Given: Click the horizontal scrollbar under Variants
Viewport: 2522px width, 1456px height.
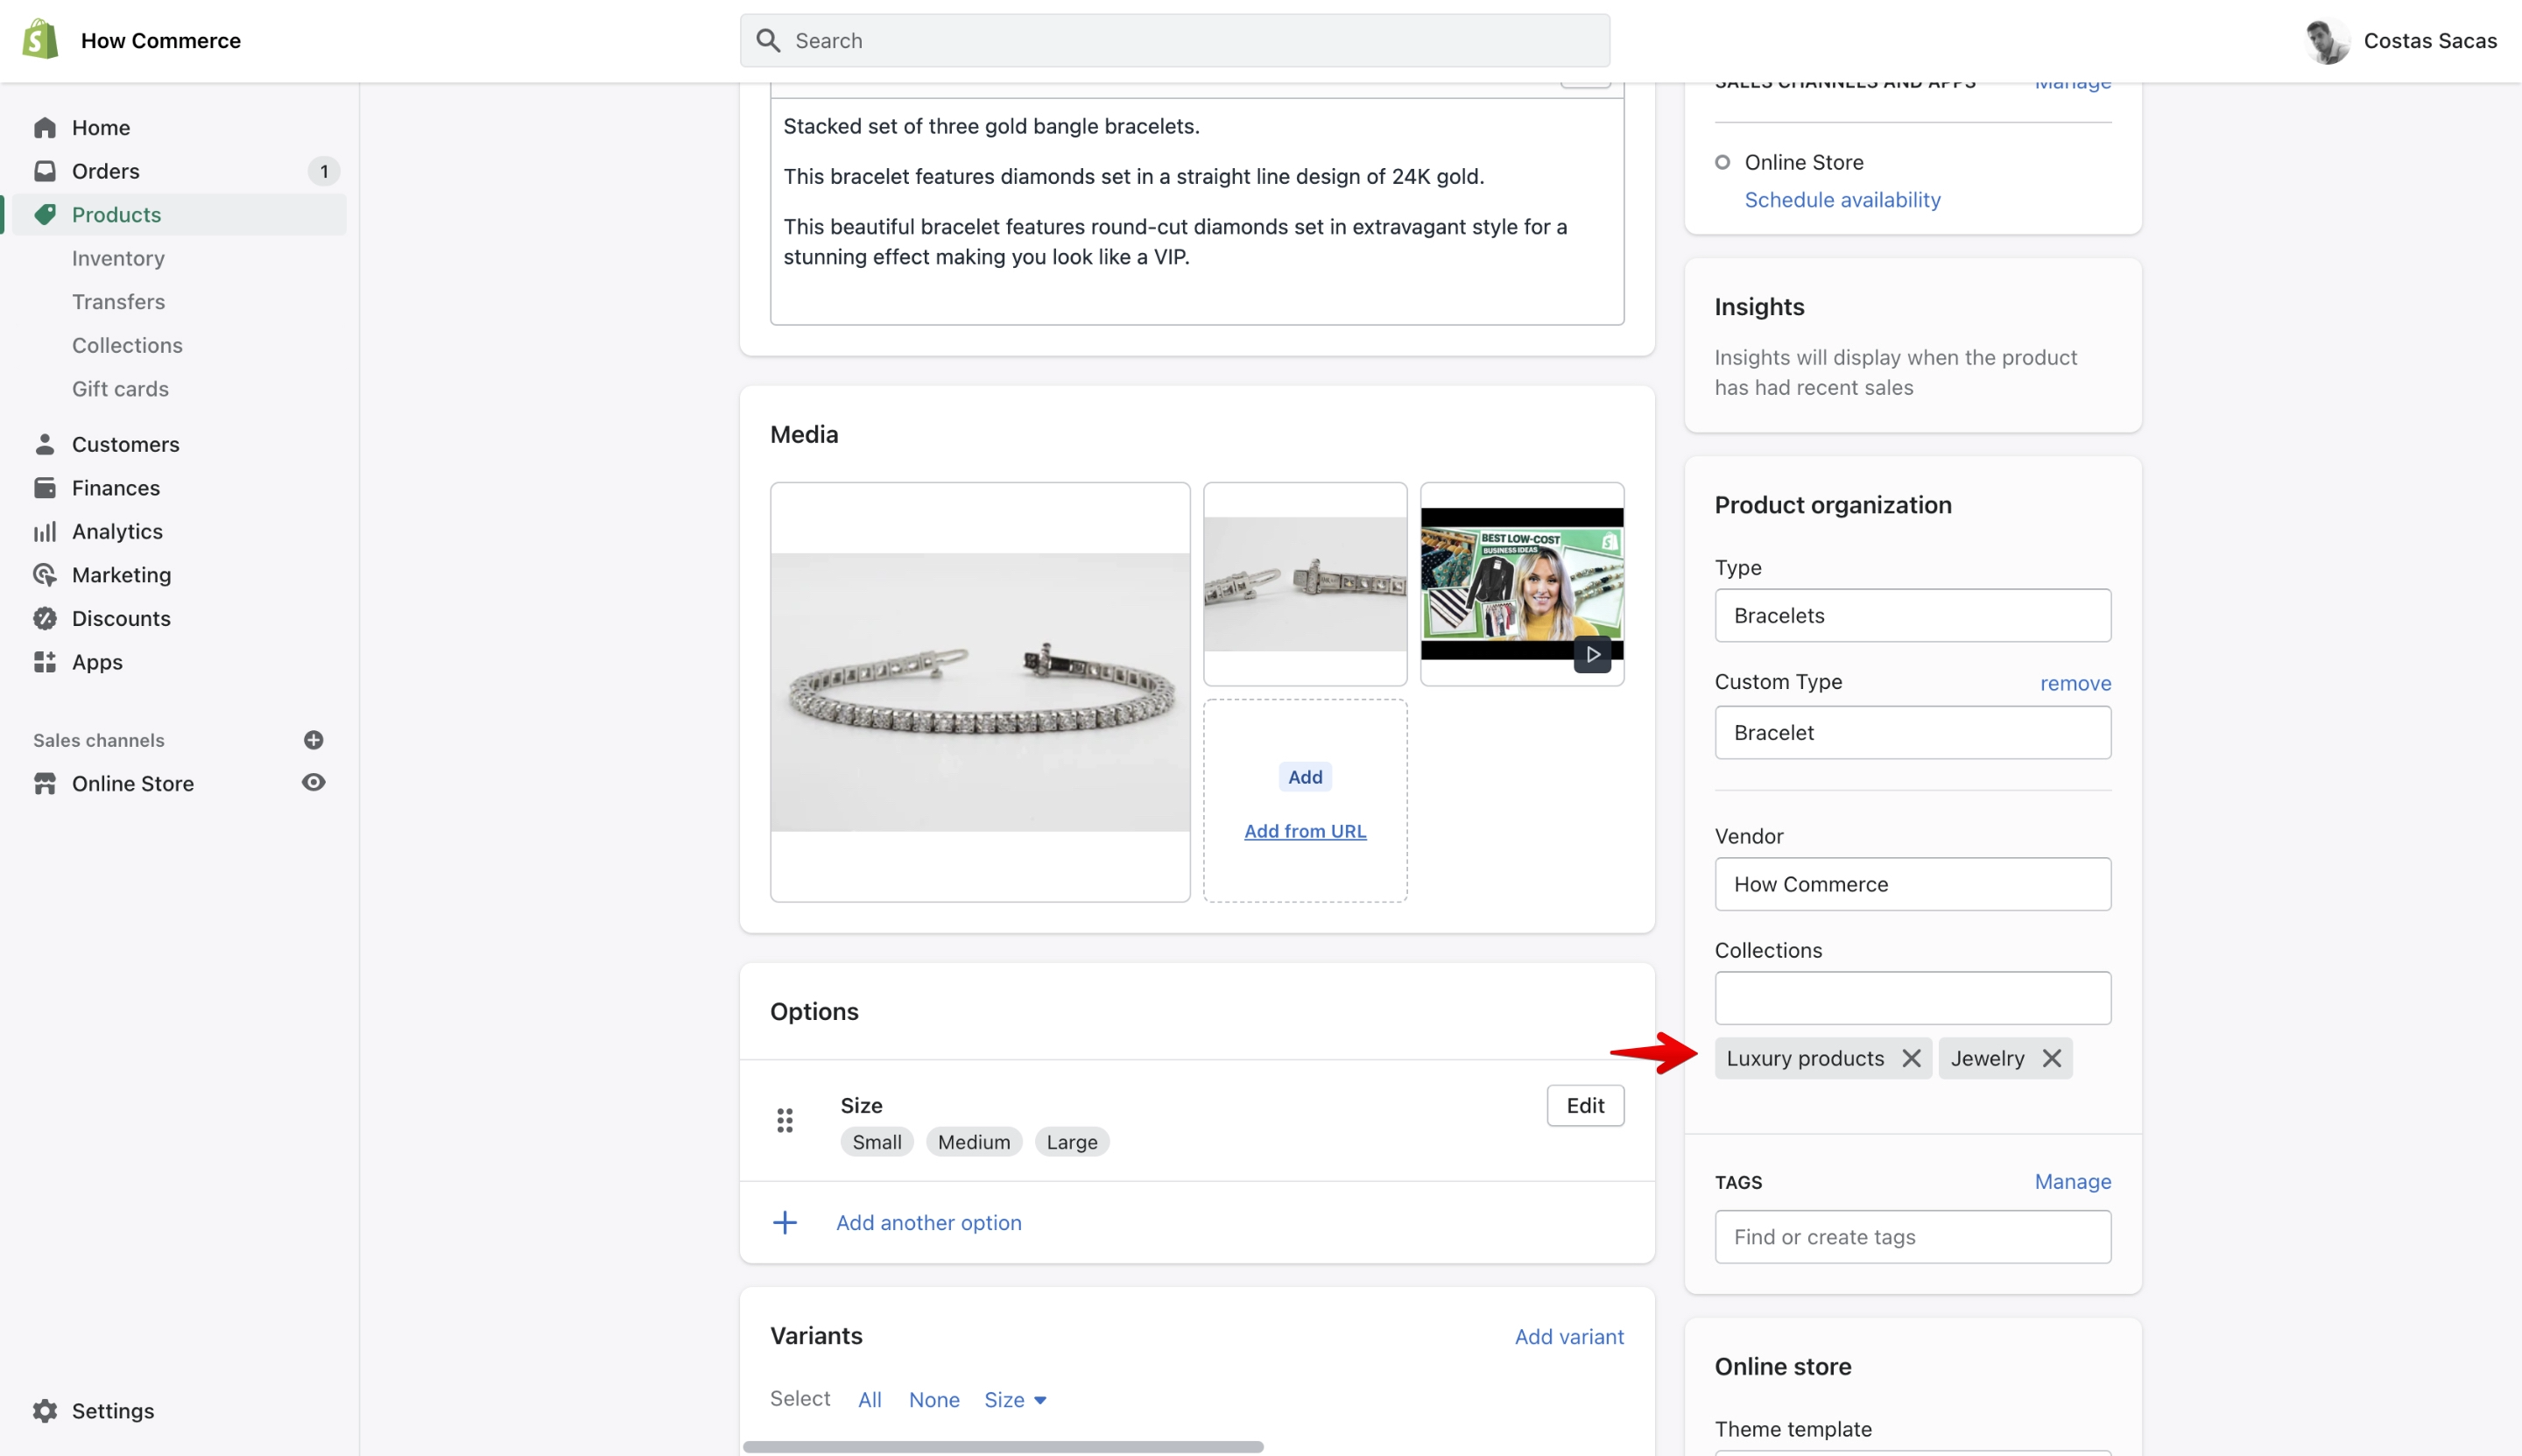Looking at the screenshot, I should (x=1003, y=1447).
